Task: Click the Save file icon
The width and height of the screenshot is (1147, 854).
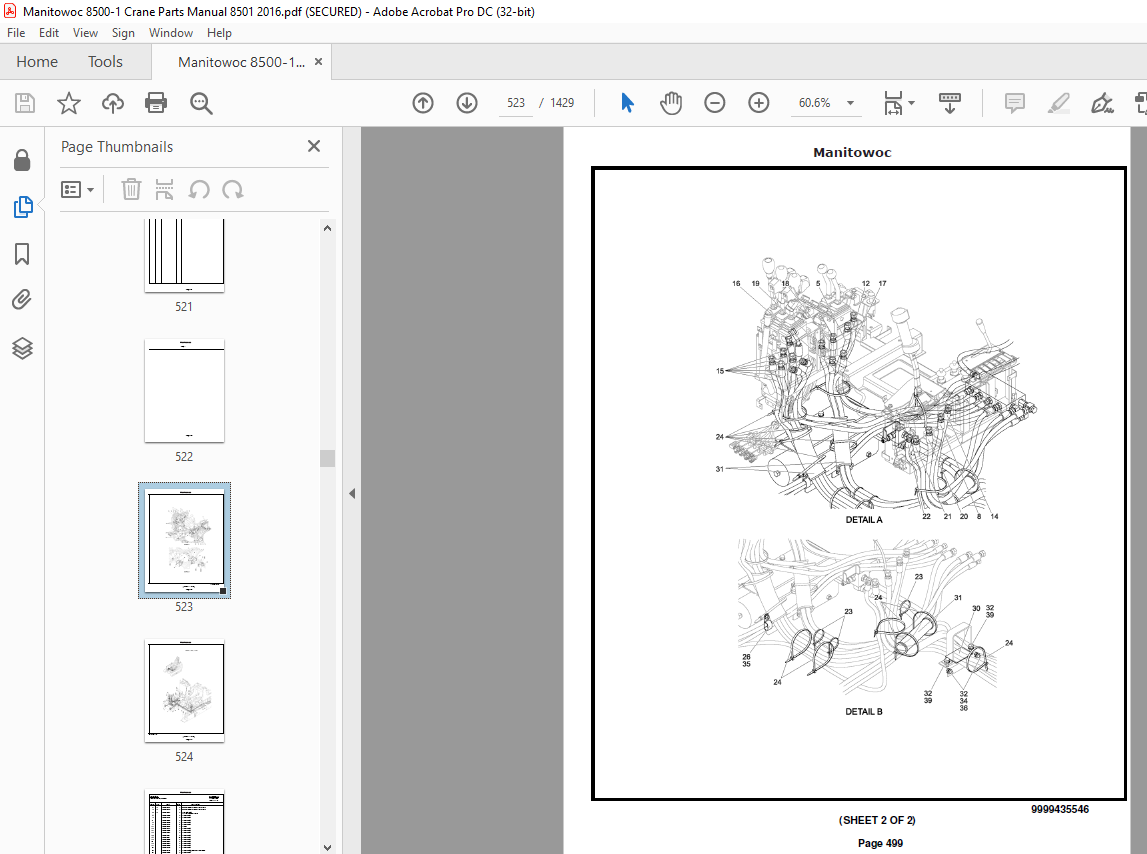Action: pos(25,103)
